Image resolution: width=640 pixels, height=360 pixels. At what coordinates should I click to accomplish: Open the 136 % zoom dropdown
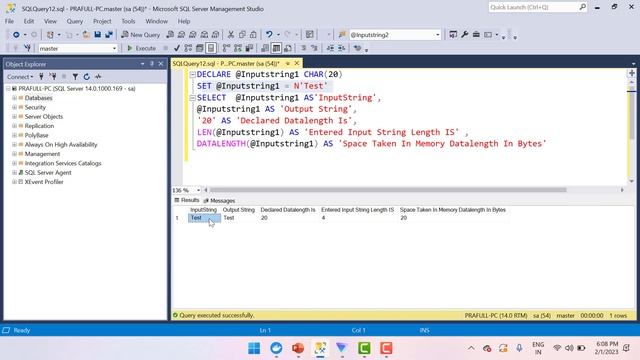[198, 191]
